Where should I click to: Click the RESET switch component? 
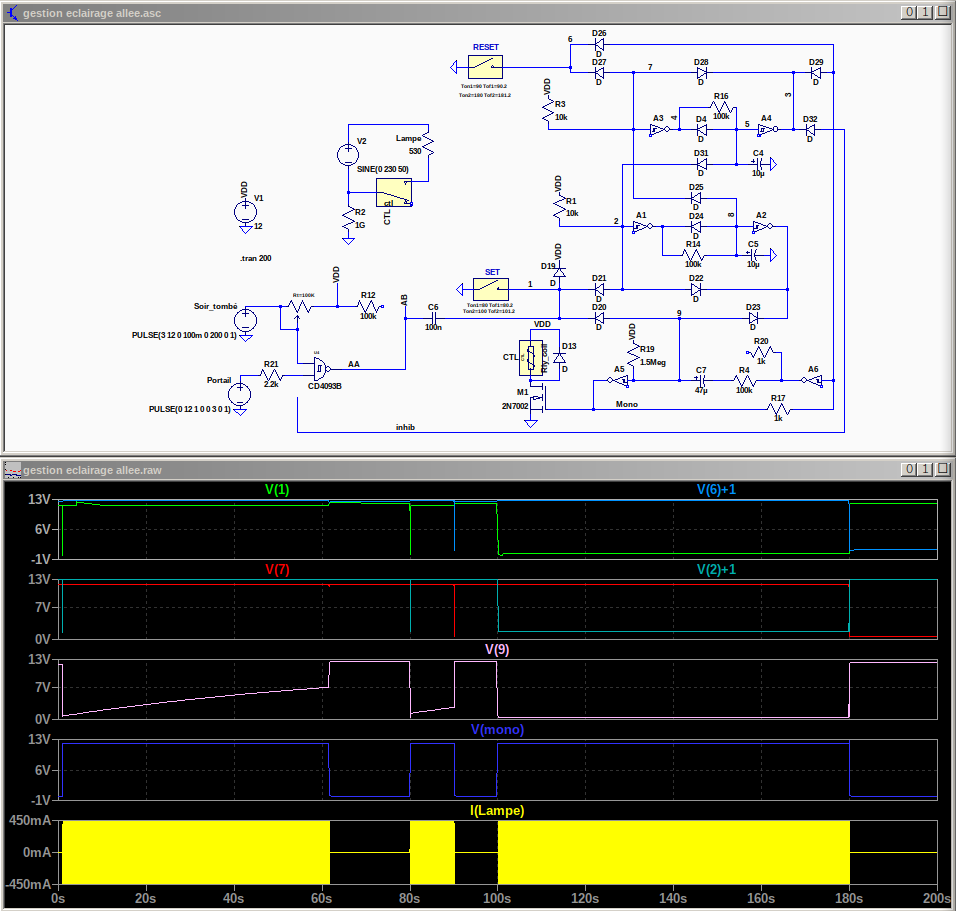(485, 67)
